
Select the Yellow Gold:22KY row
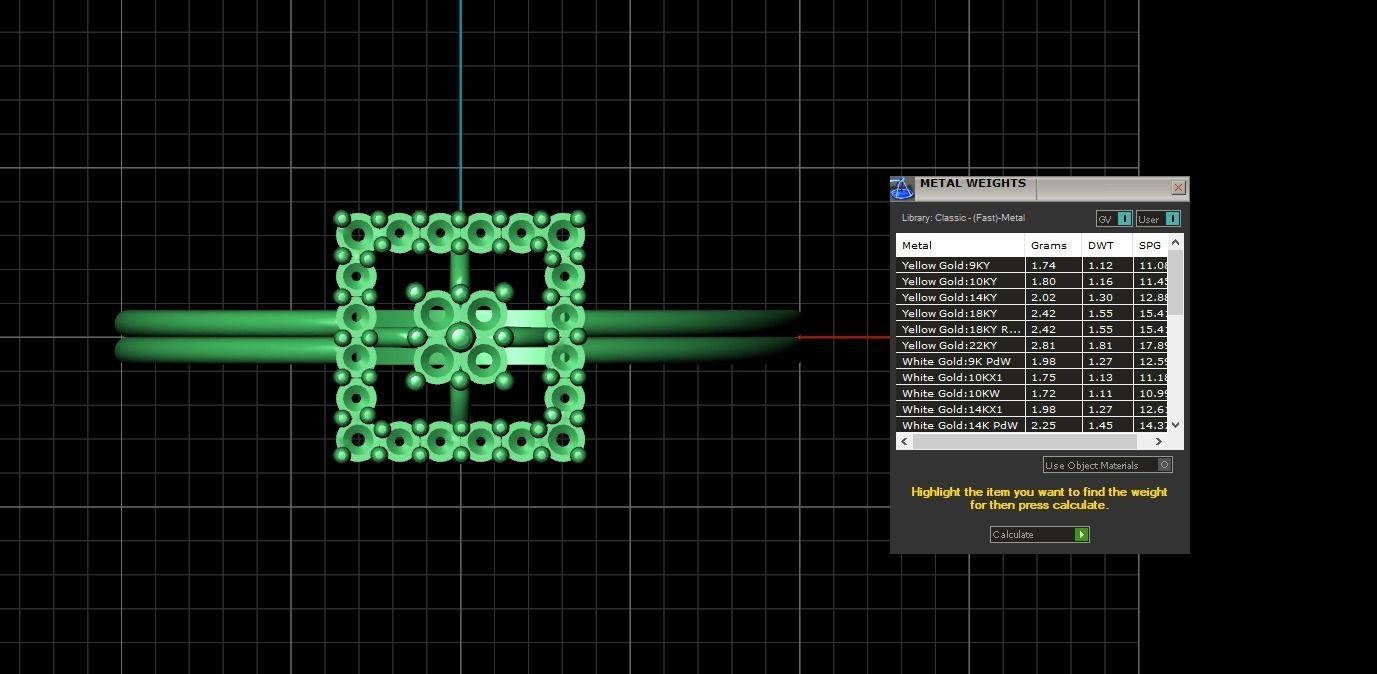click(x=1032, y=345)
